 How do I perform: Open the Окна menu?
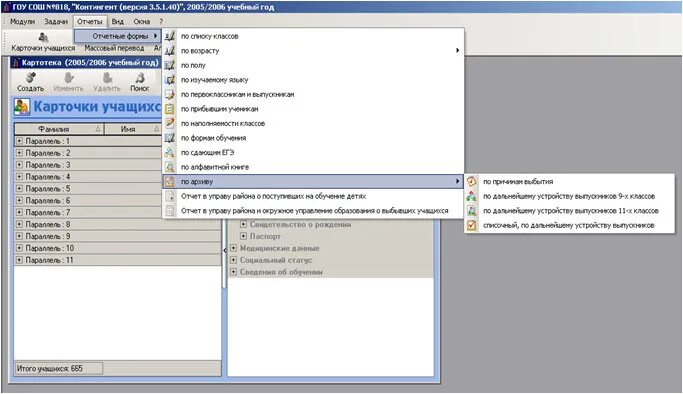142,21
